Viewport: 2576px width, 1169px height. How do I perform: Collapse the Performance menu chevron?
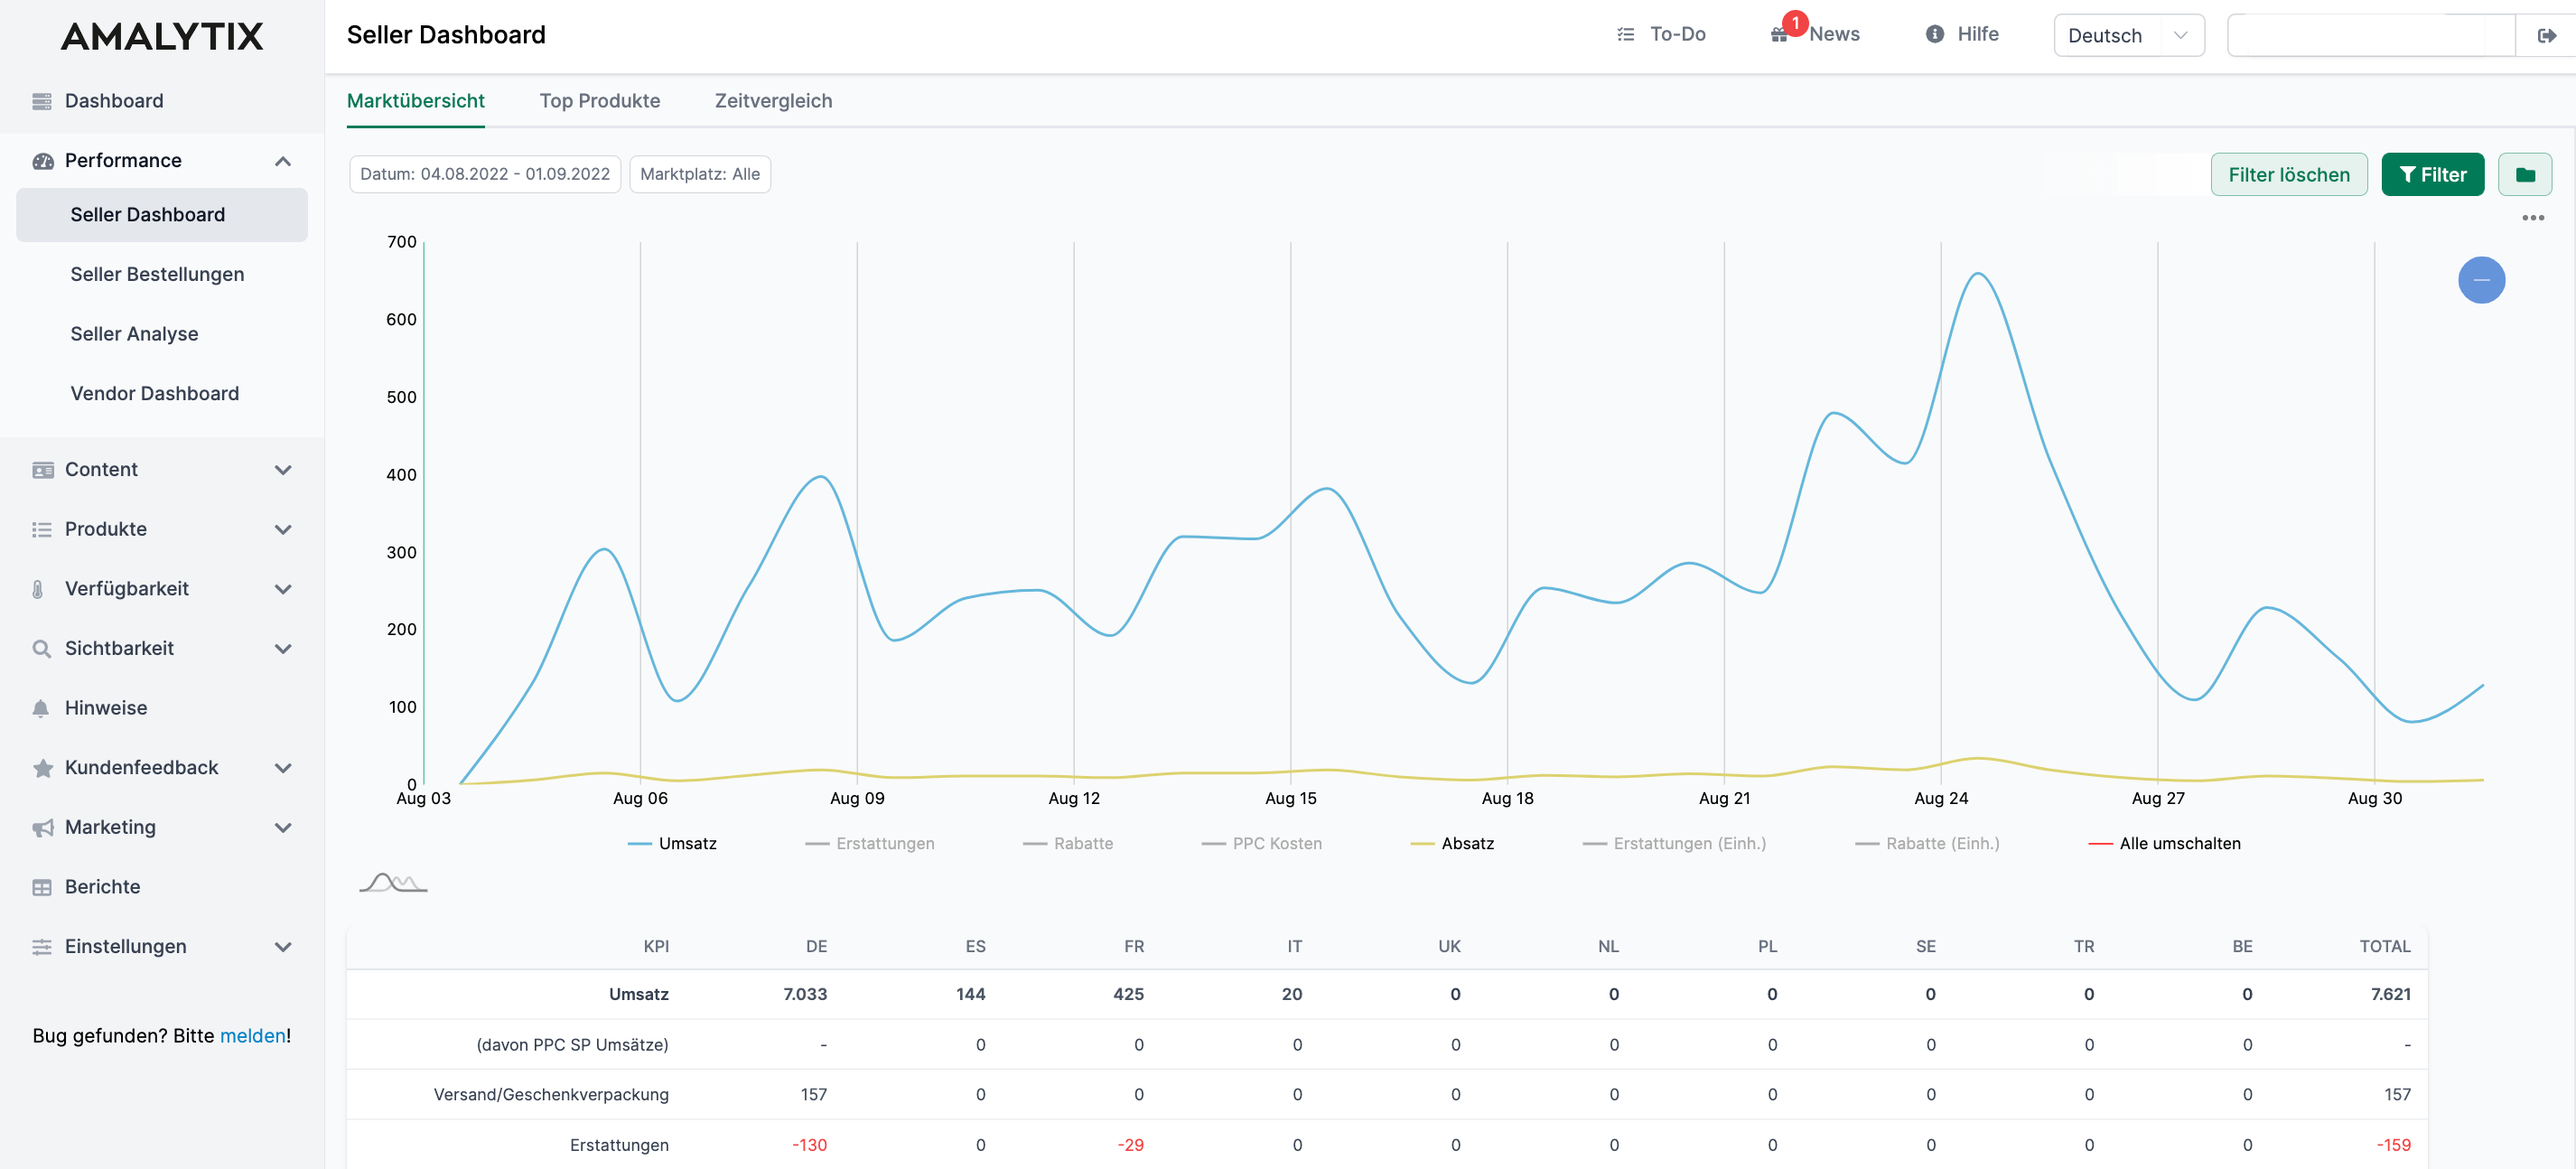[x=283, y=161]
